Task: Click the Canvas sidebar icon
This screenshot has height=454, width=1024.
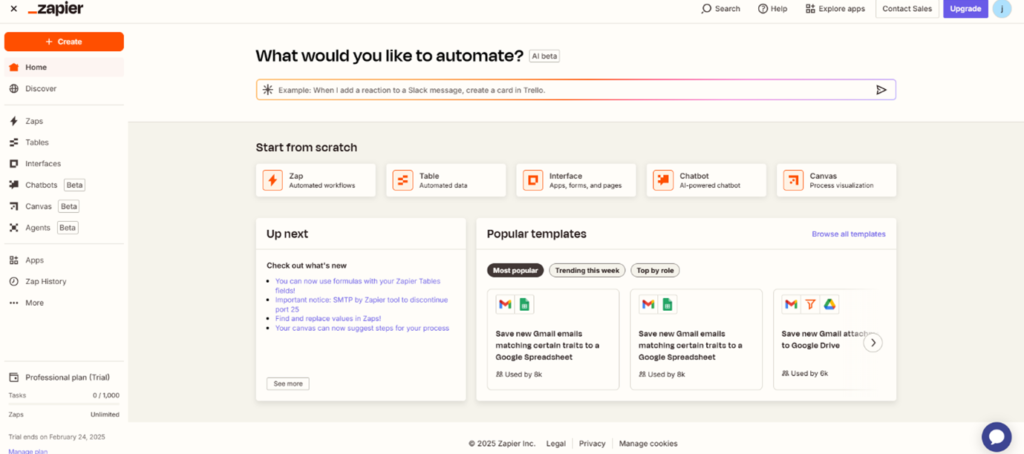Action: pyautogui.click(x=14, y=206)
